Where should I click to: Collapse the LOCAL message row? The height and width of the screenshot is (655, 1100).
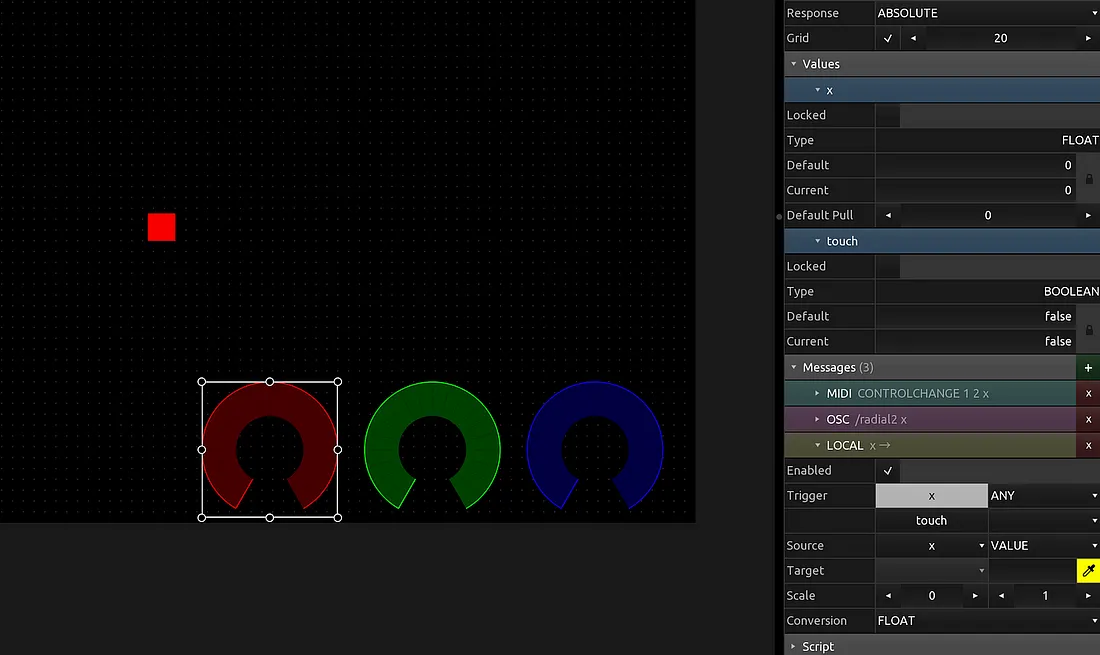817,445
